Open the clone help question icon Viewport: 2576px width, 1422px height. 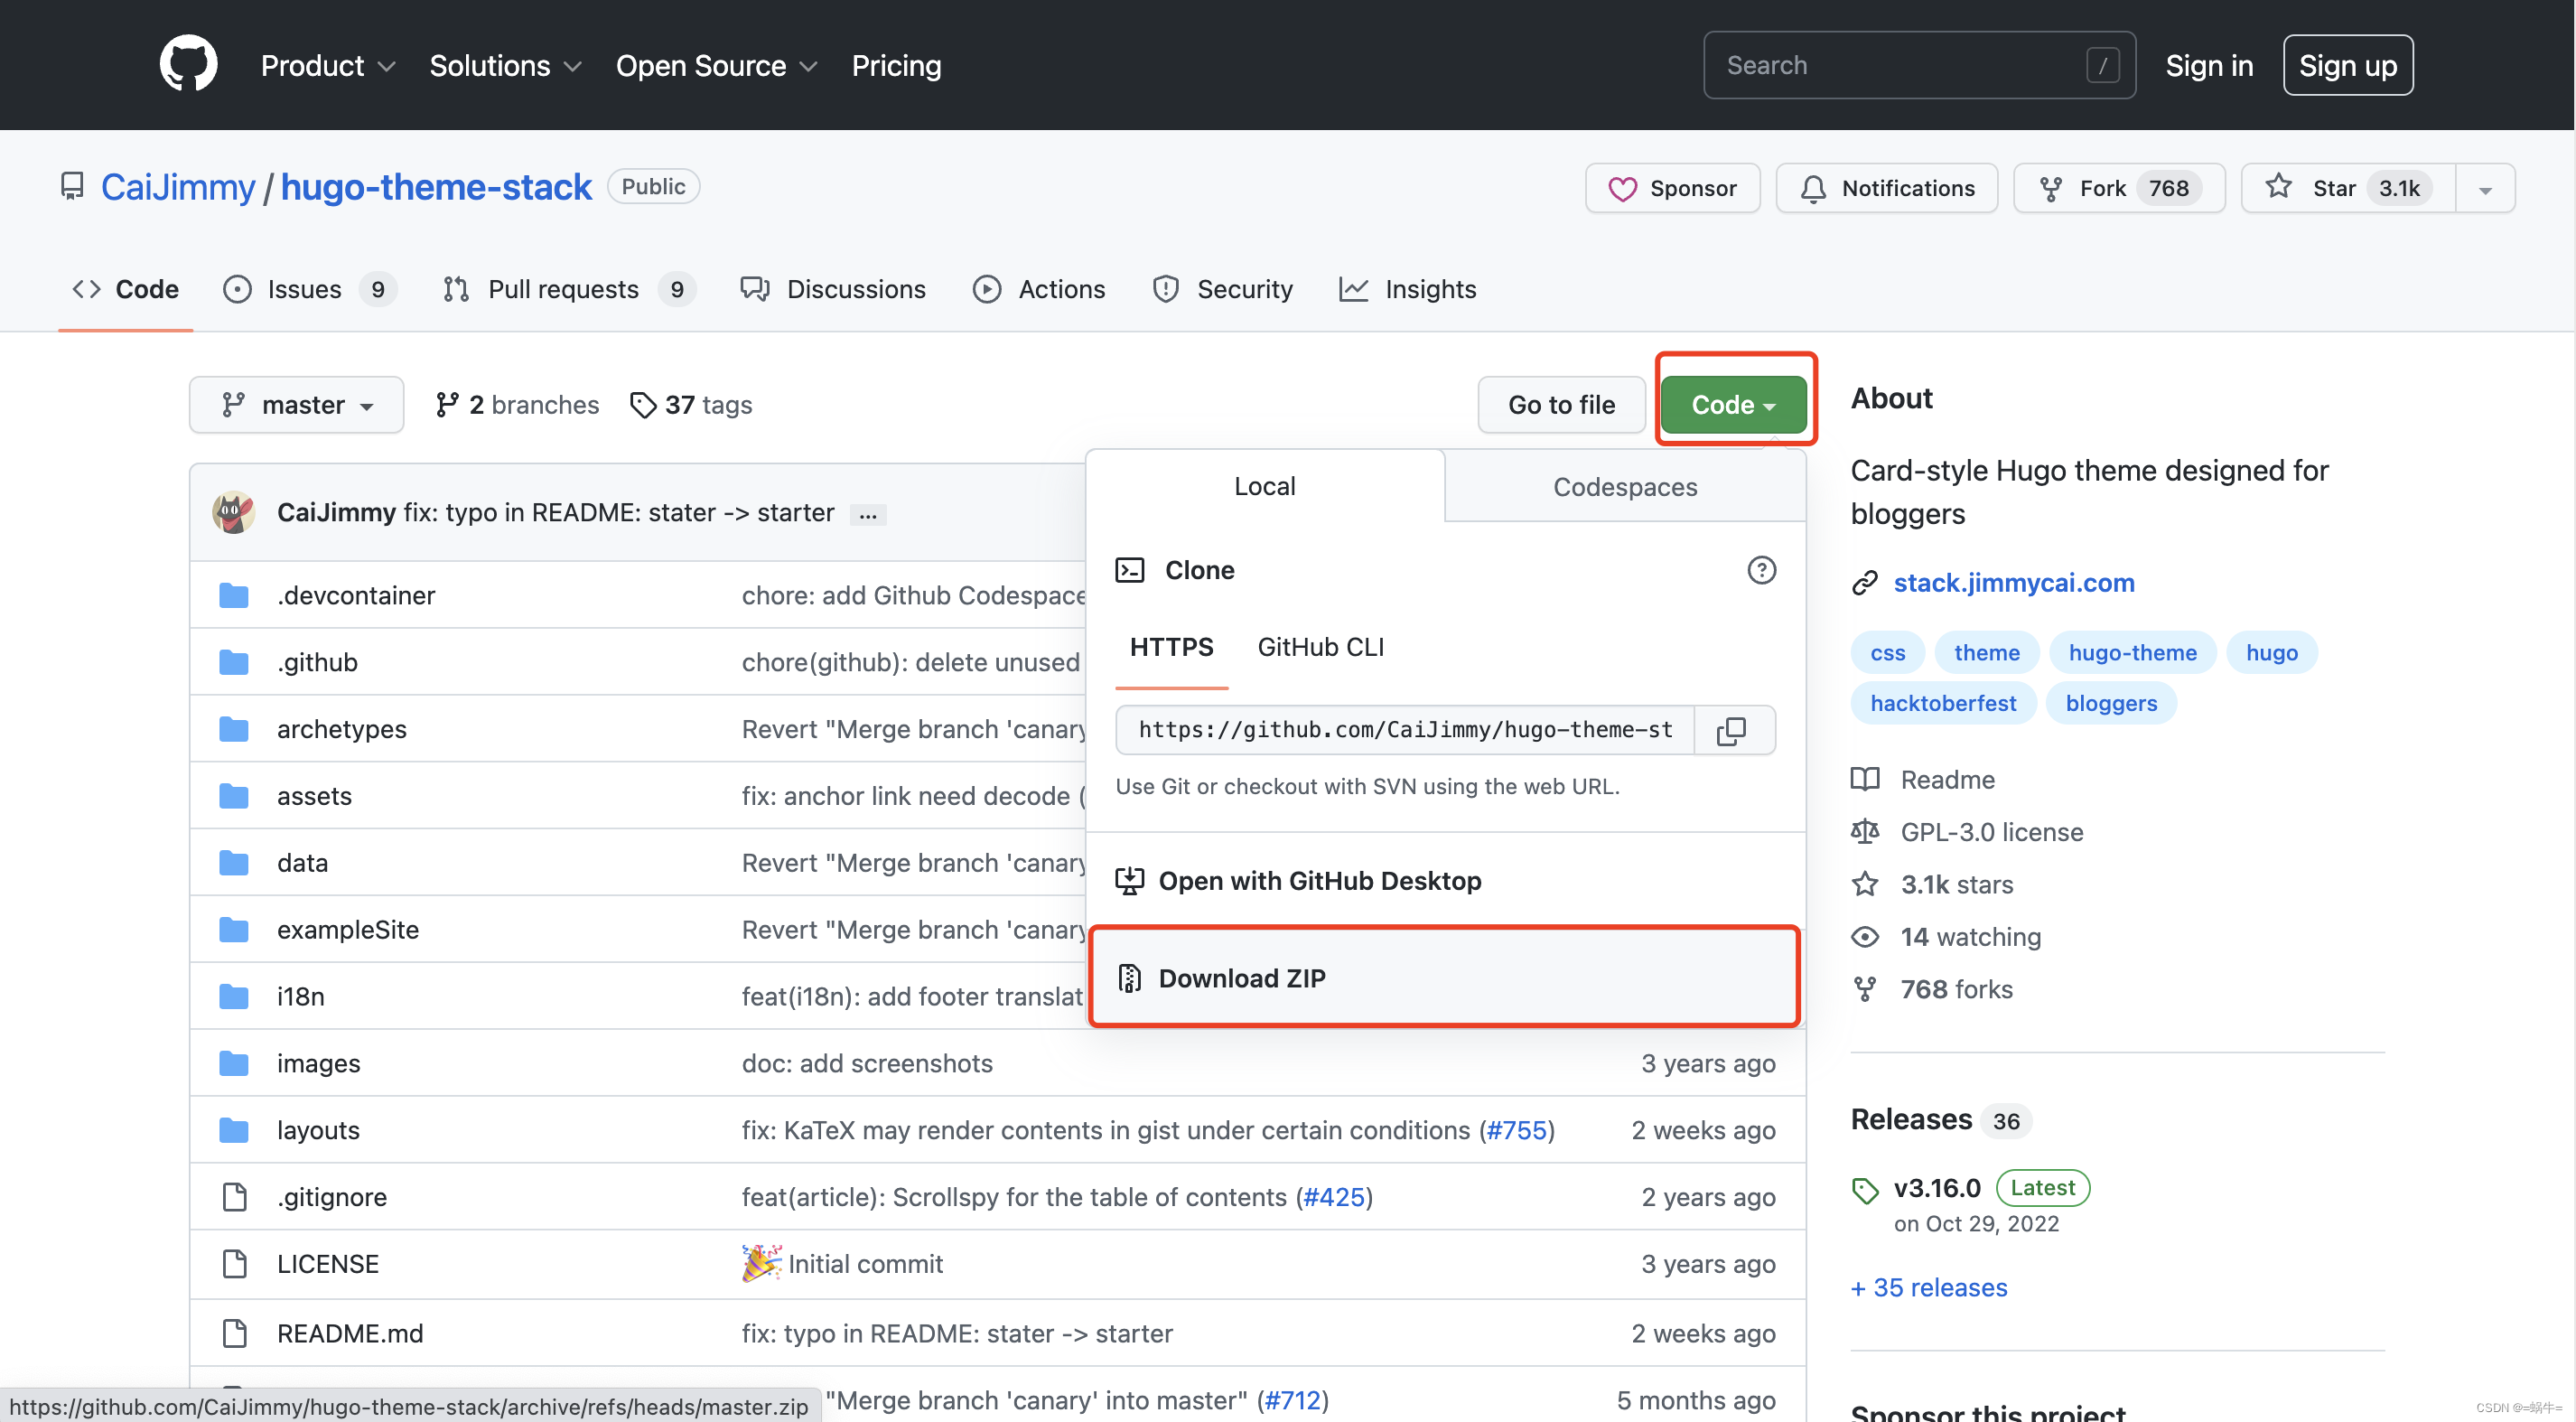pos(1761,570)
